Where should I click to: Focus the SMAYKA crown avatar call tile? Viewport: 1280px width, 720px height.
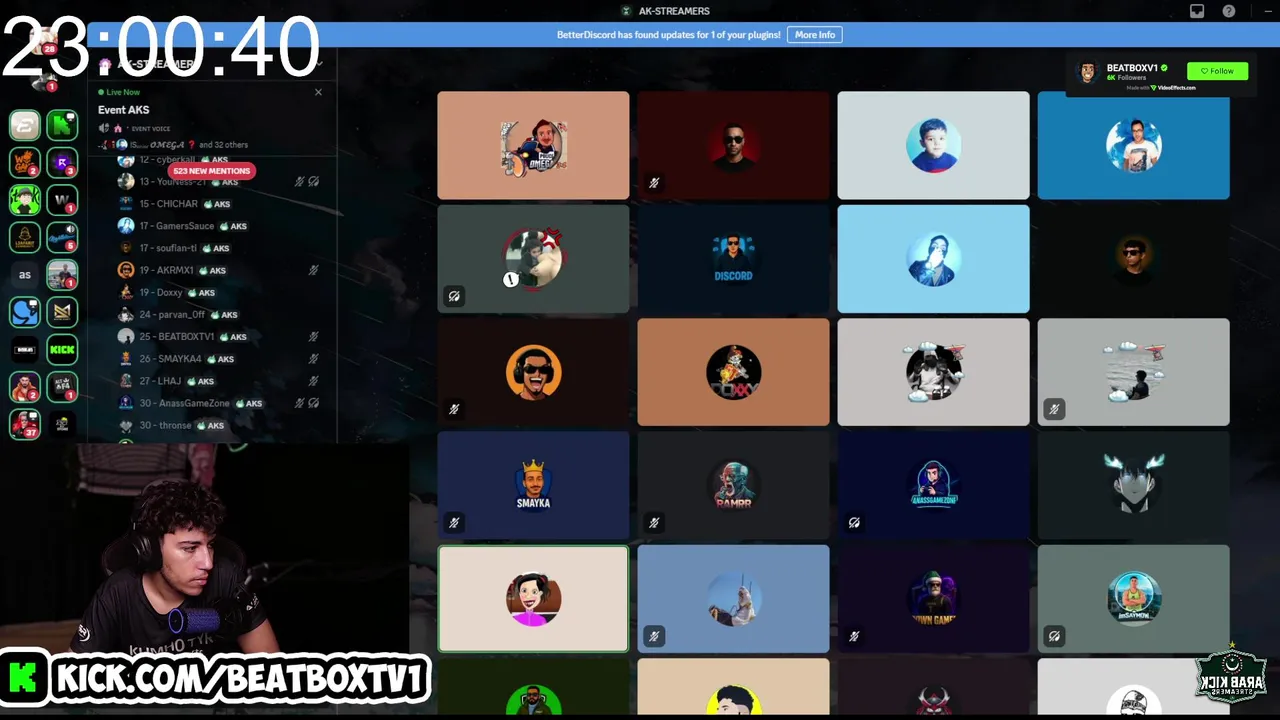(533, 485)
